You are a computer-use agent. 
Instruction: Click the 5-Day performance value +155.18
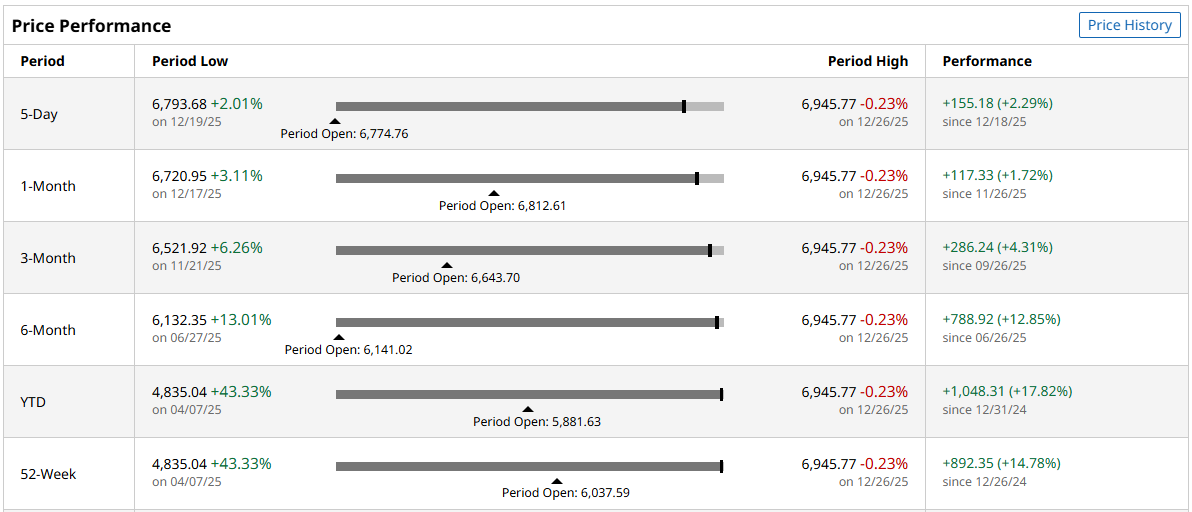click(973, 103)
